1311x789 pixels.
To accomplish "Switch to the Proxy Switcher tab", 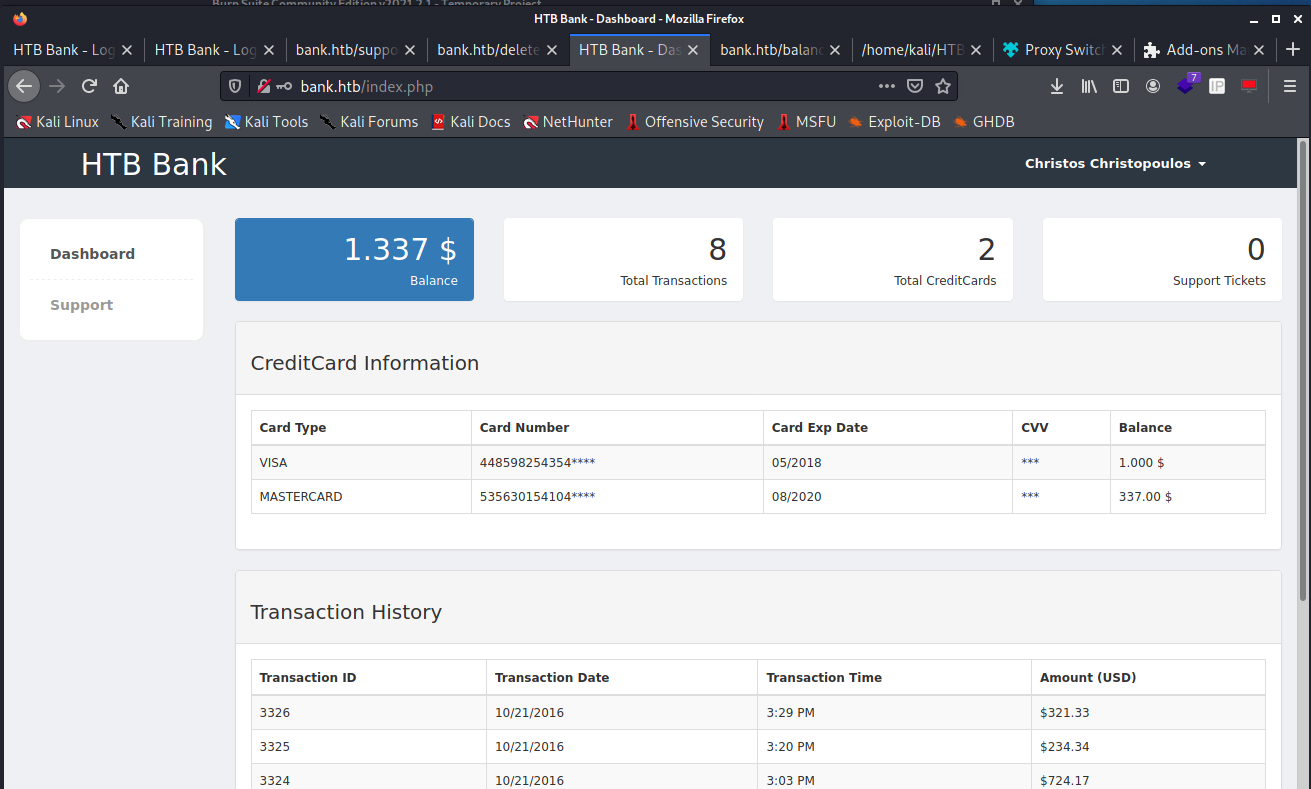I will 1053,50.
